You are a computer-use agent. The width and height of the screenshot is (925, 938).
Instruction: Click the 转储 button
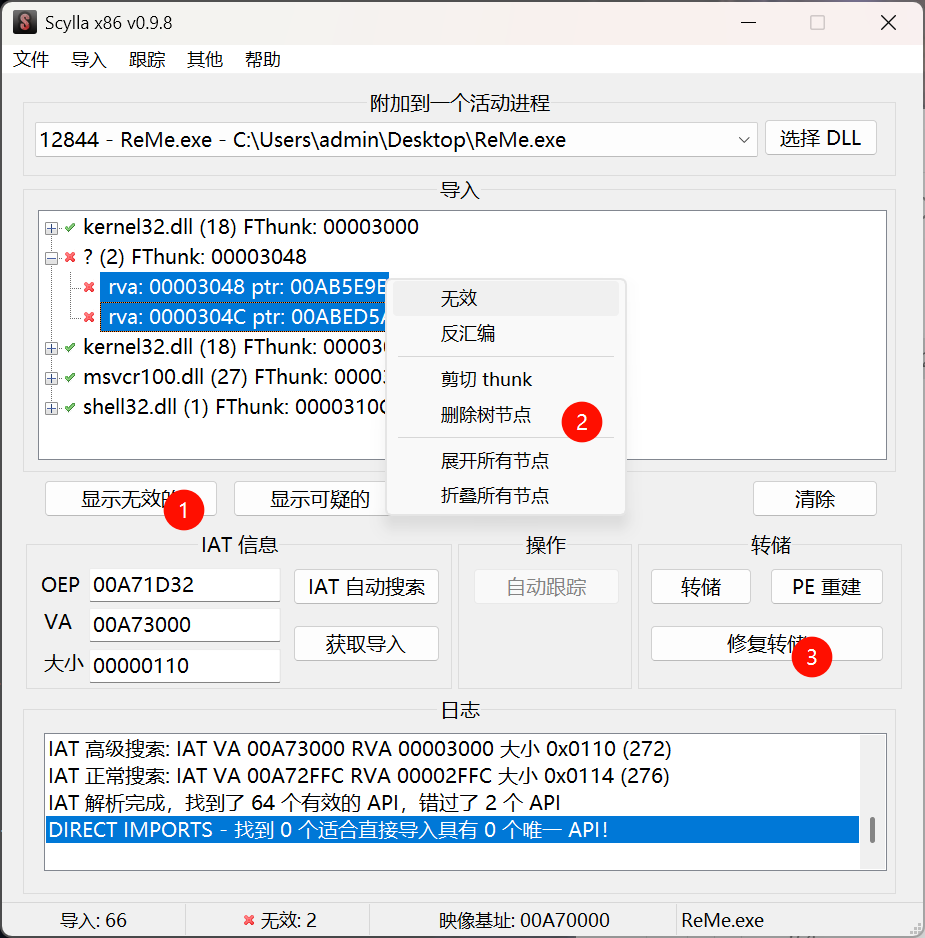[701, 587]
